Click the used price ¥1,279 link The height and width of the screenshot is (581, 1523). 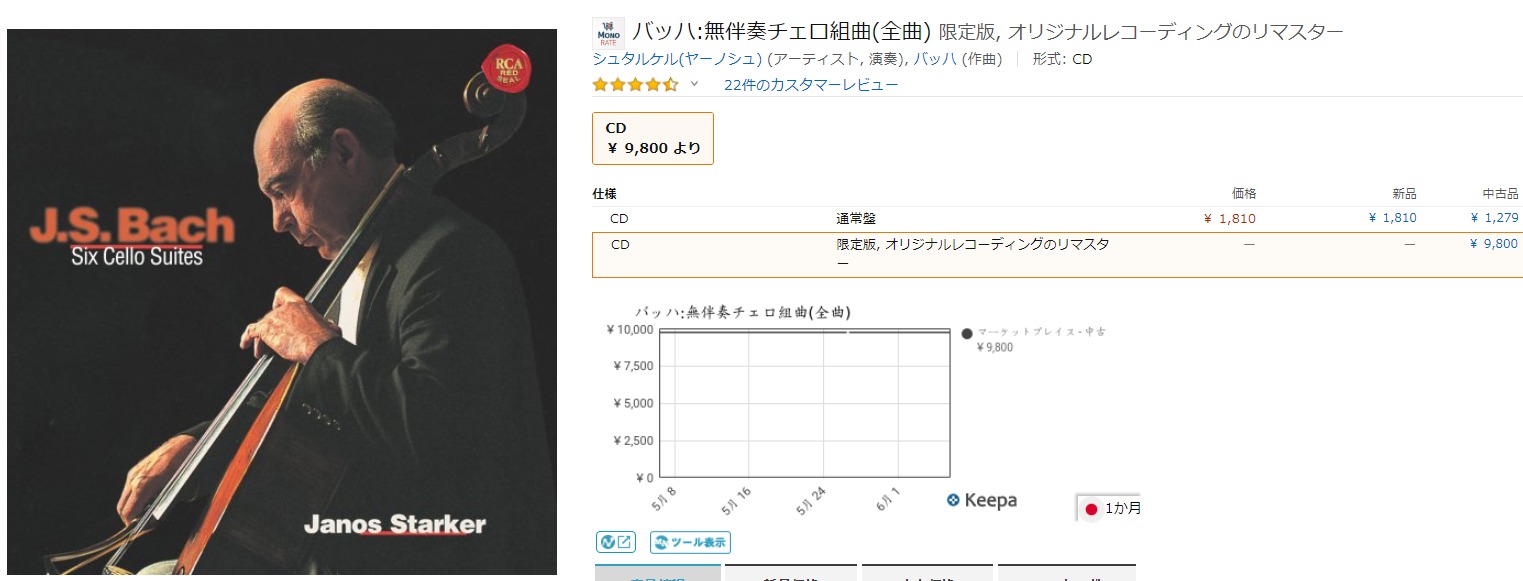click(x=1495, y=218)
